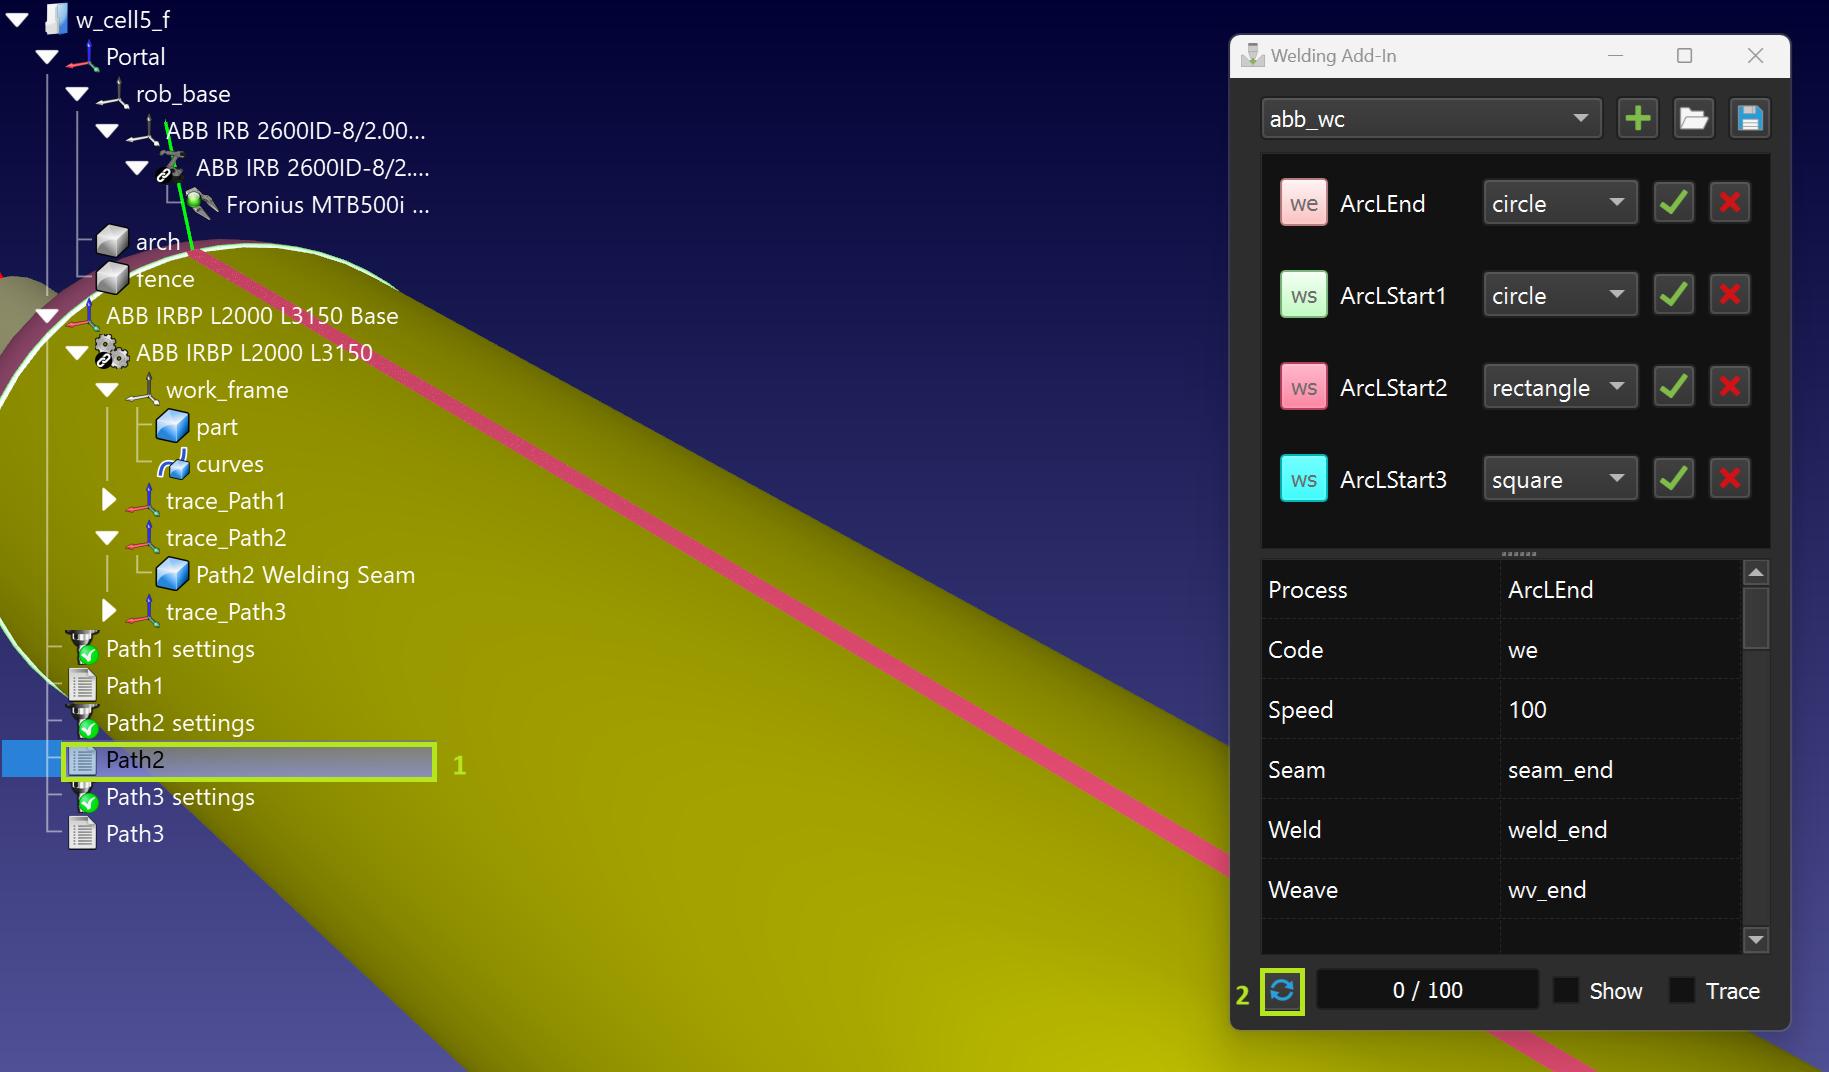Screen dimensions: 1829x1072
Task: Apply ArcLStart3 with its green checkmark
Action: 1673,479
